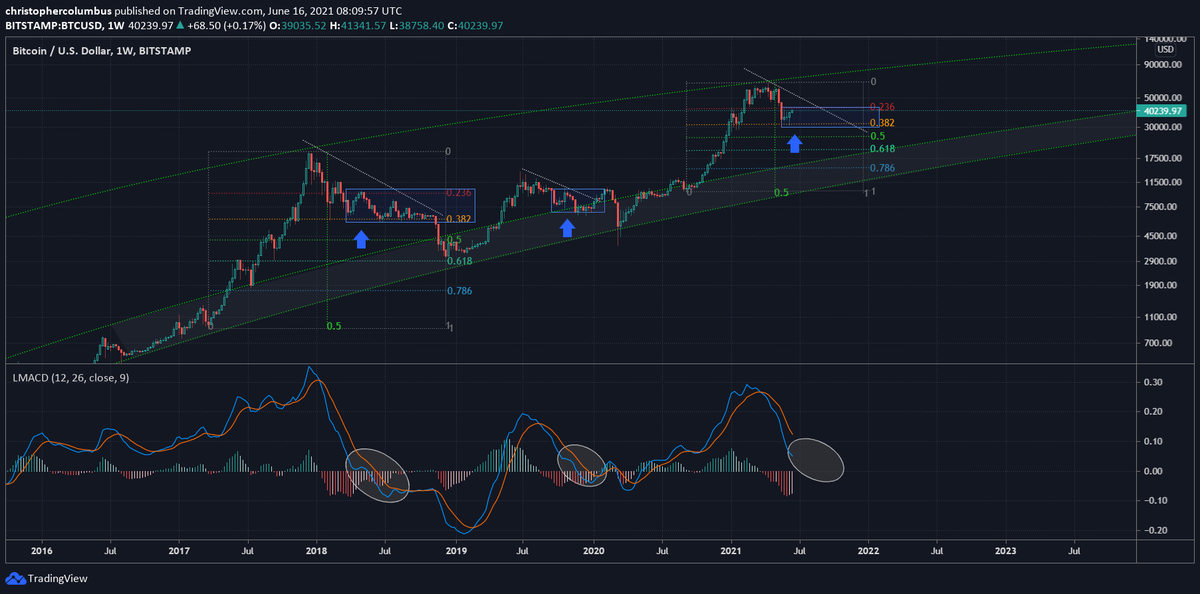Screen dimensions: 1200x594
Task: Click the 2018 label on time axis
Action: tap(316, 550)
